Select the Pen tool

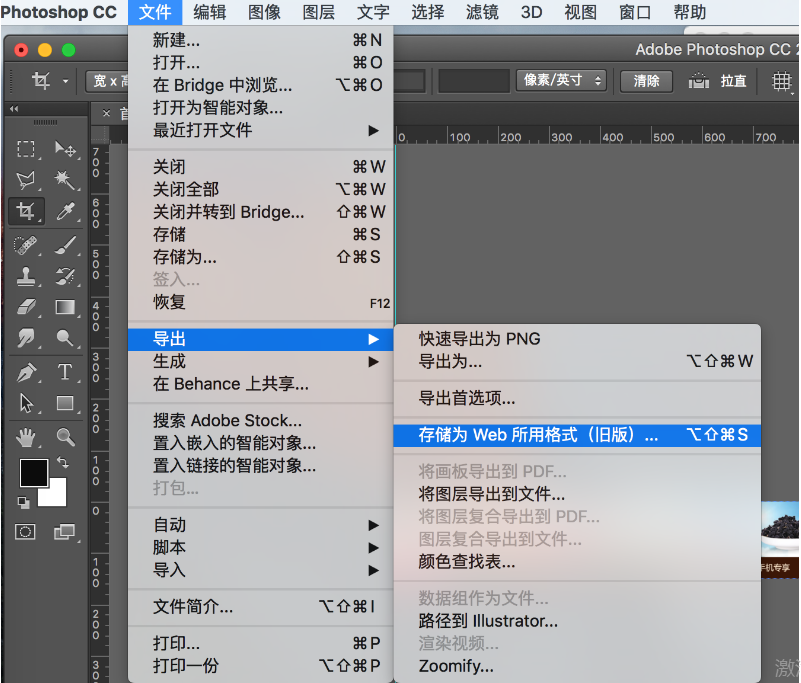point(26,372)
